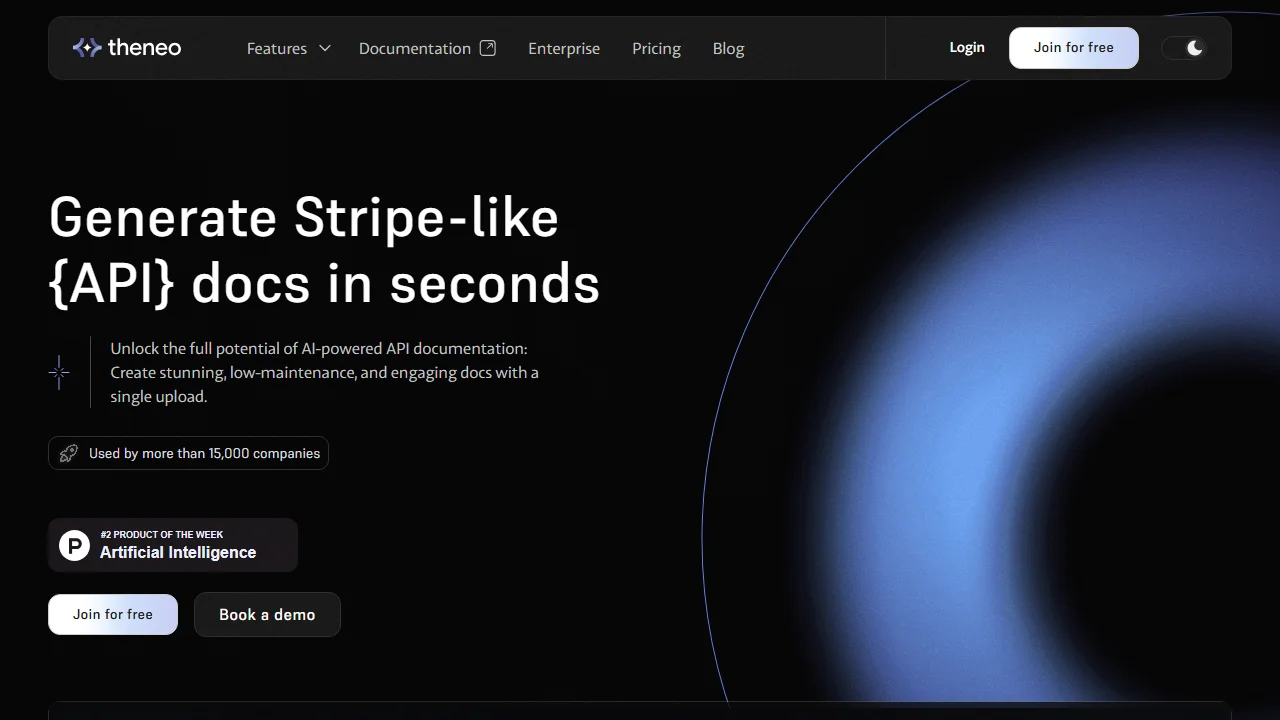Open the Pricing nav item

[656, 48]
